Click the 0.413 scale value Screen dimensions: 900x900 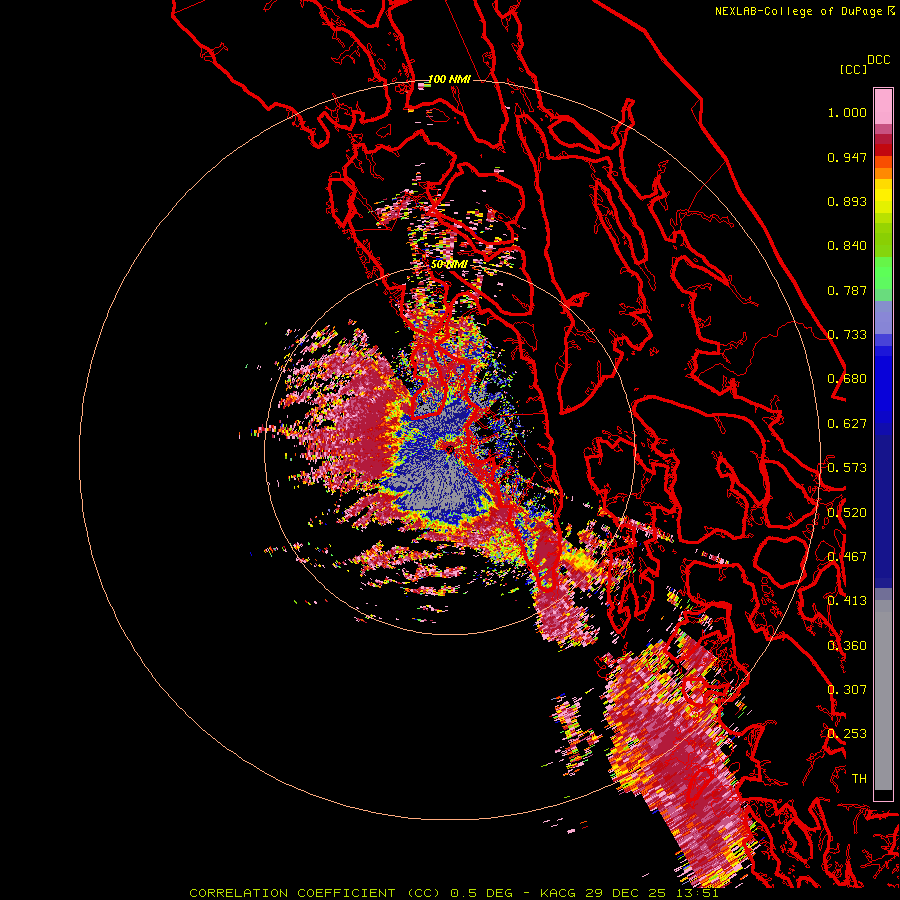[x=847, y=601]
